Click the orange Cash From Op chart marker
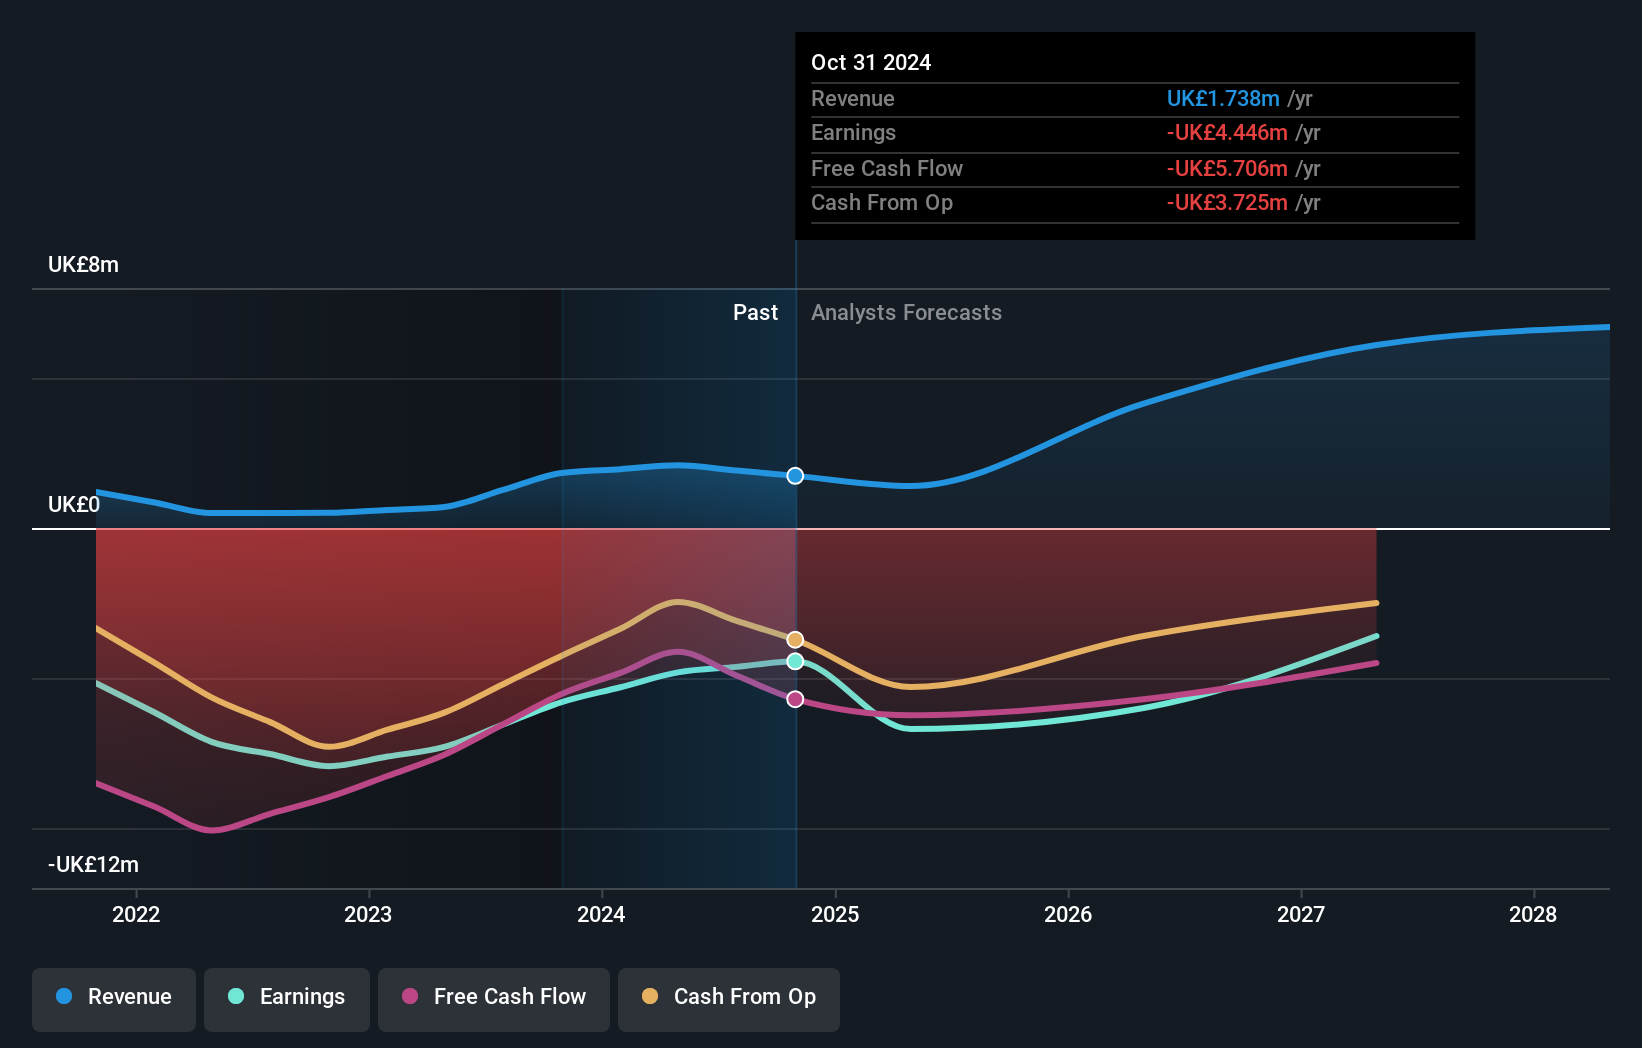 tap(793, 638)
